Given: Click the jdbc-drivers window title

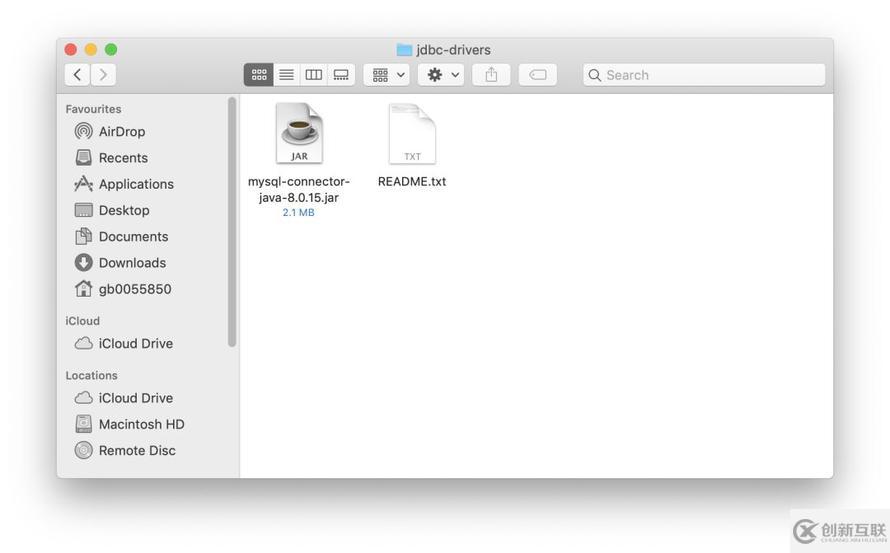Looking at the screenshot, I should point(454,50).
